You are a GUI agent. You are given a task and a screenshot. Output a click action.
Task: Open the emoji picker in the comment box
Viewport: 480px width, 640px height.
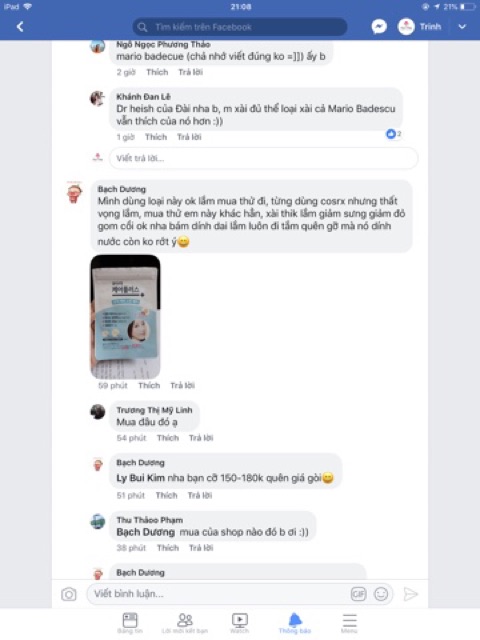381,594
